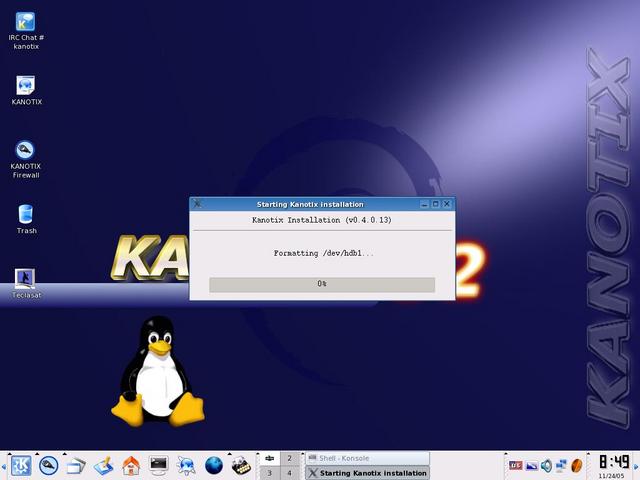
Task: Hide panel with the right edge arrow
Action: click(x=636, y=466)
